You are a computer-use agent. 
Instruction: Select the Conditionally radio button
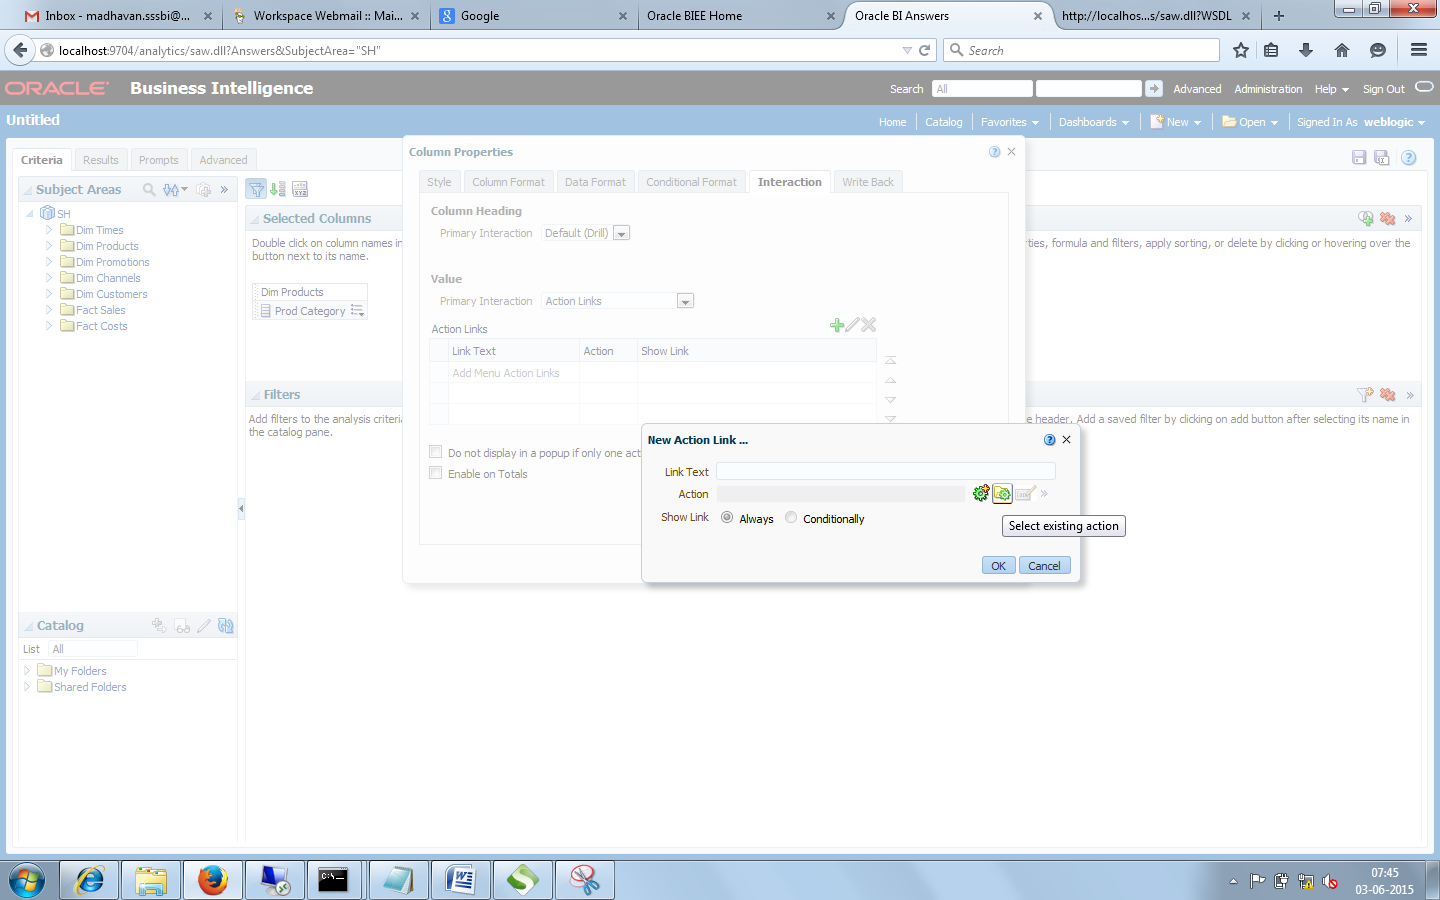pos(791,518)
